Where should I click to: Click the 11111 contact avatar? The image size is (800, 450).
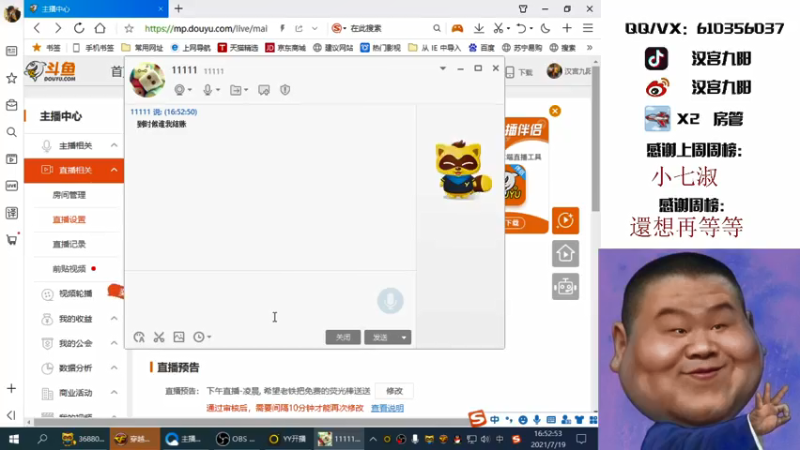pos(147,80)
